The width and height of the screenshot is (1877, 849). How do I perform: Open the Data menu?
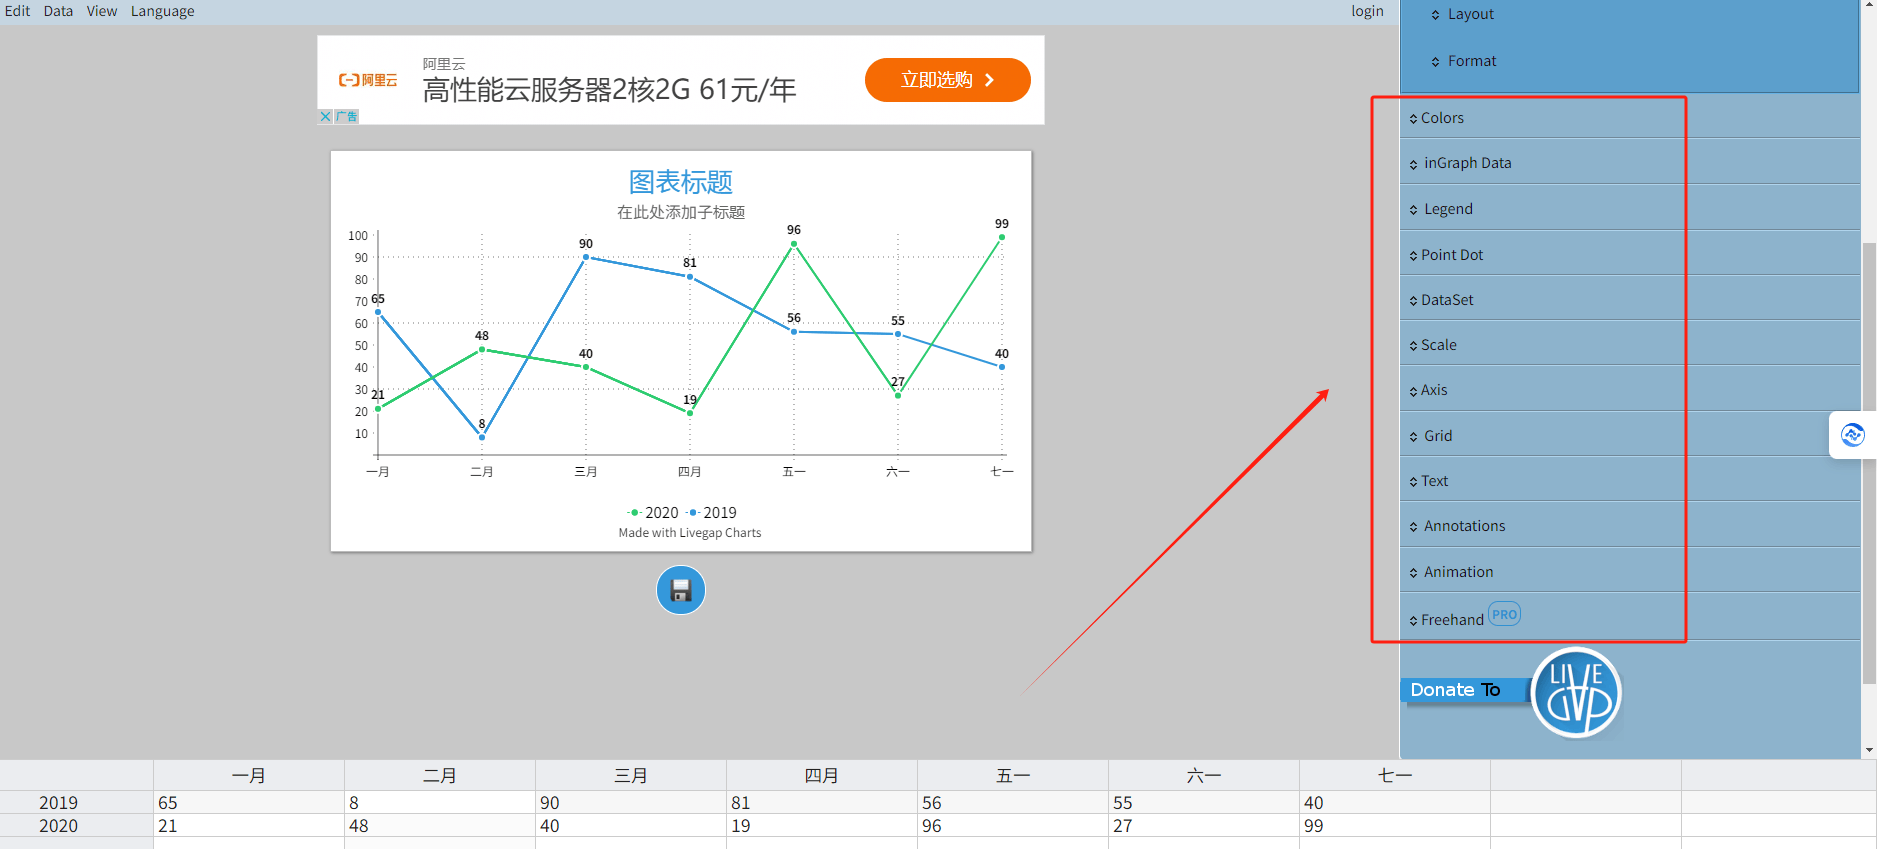pyautogui.click(x=58, y=11)
